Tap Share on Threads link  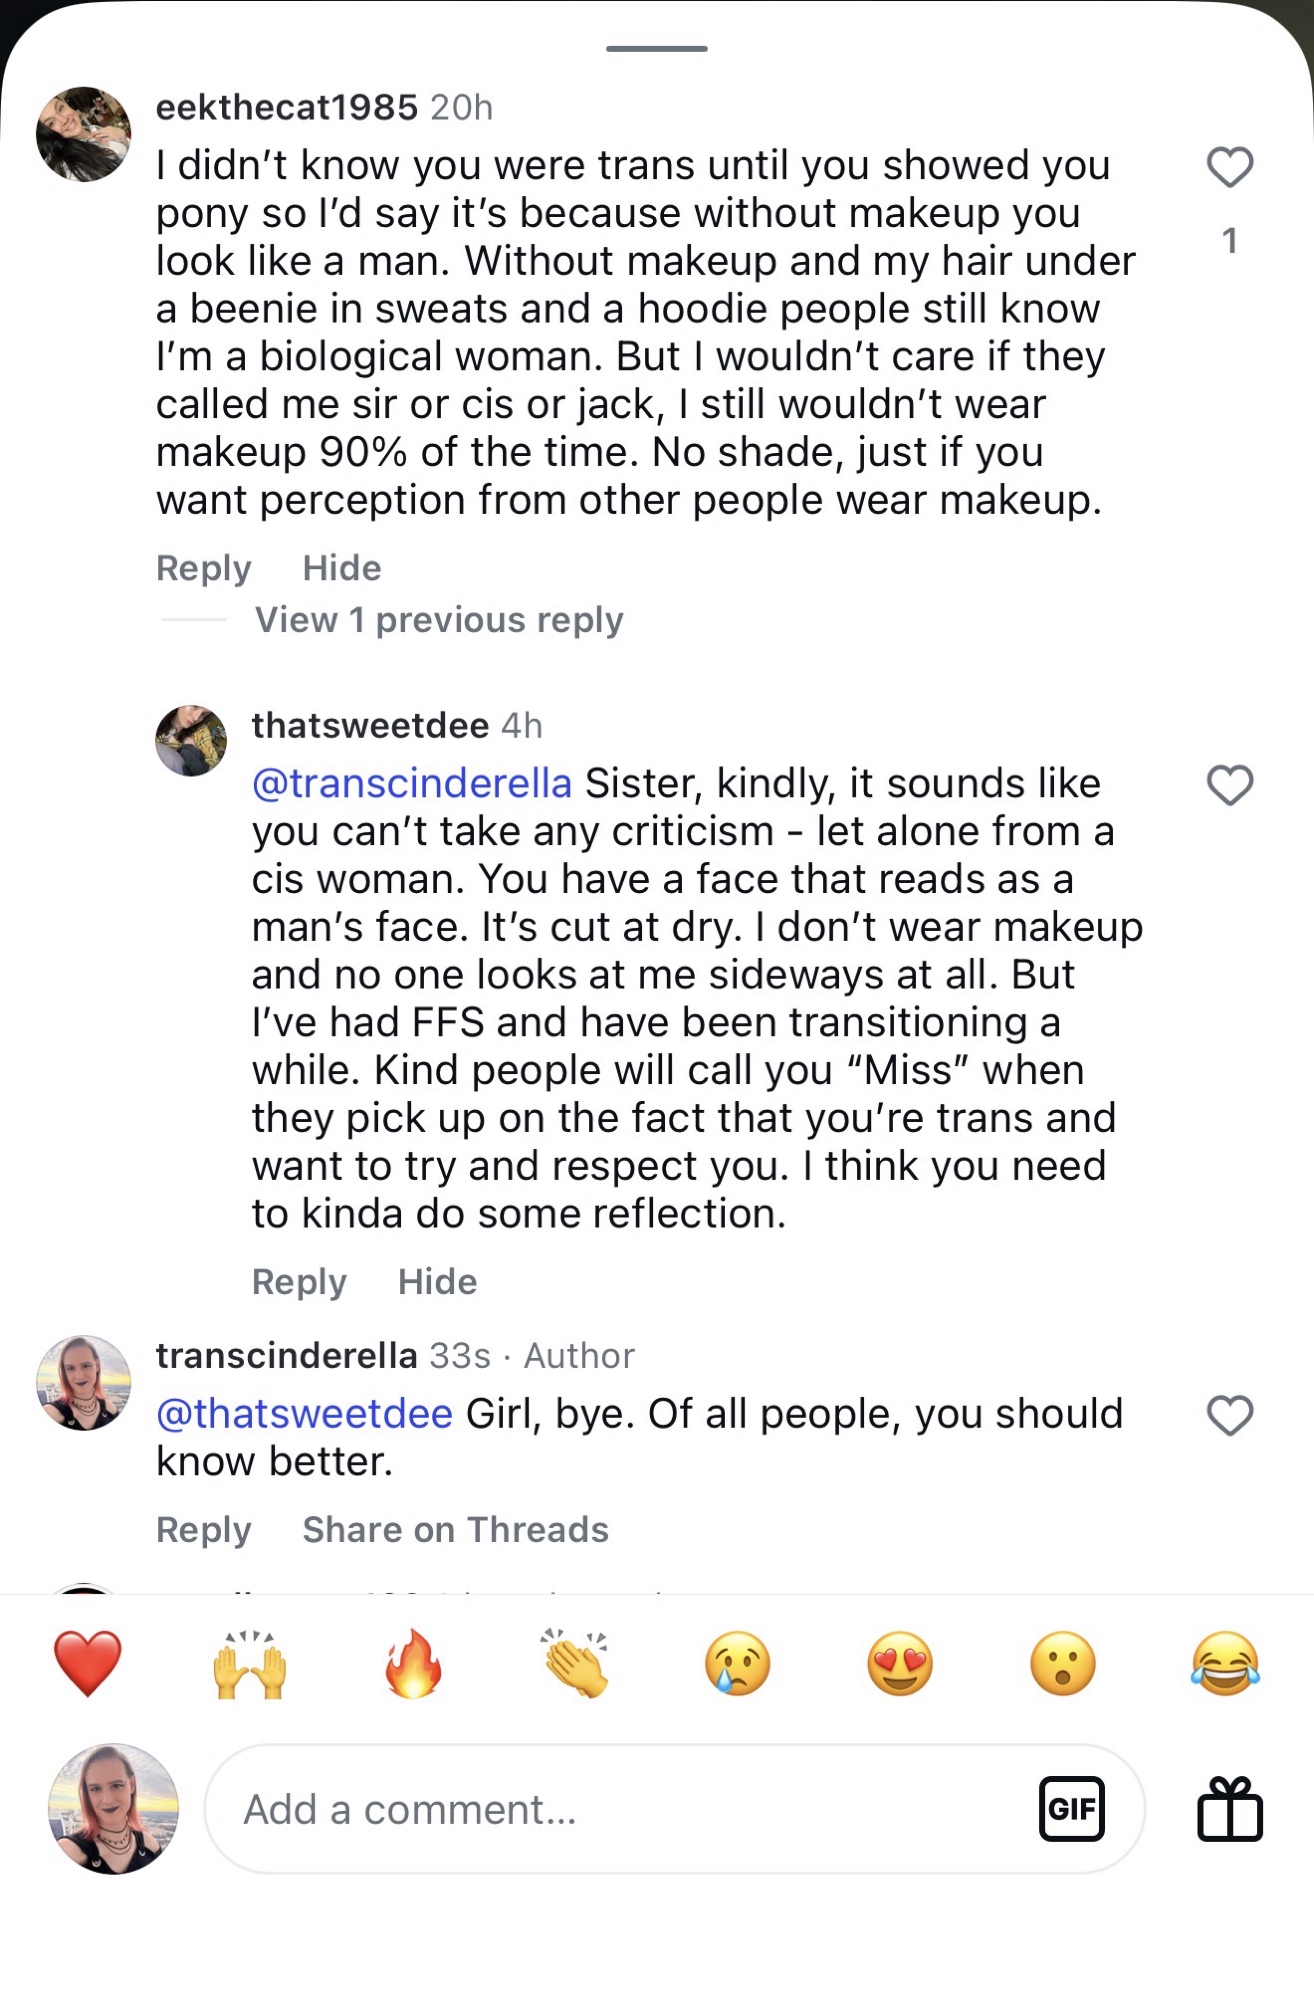455,1530
